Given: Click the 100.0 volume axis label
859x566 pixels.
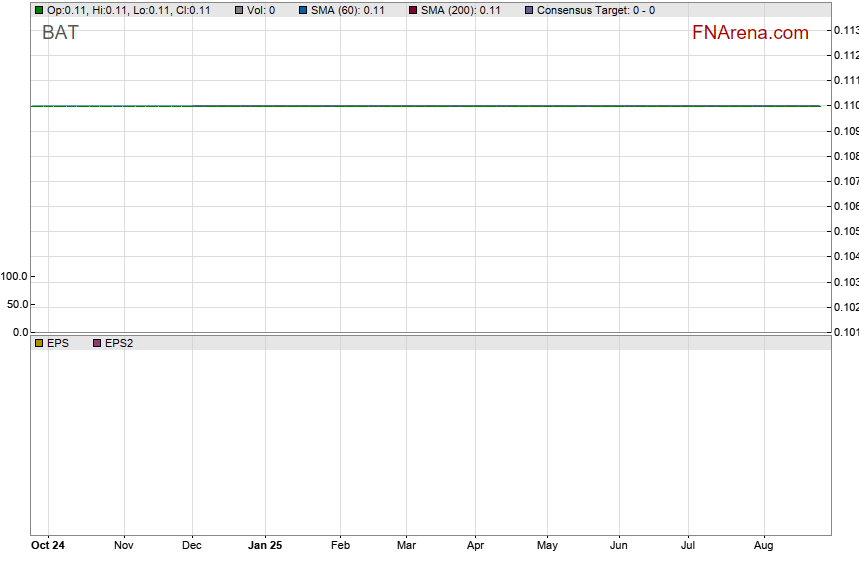Looking at the screenshot, I should click(16, 276).
